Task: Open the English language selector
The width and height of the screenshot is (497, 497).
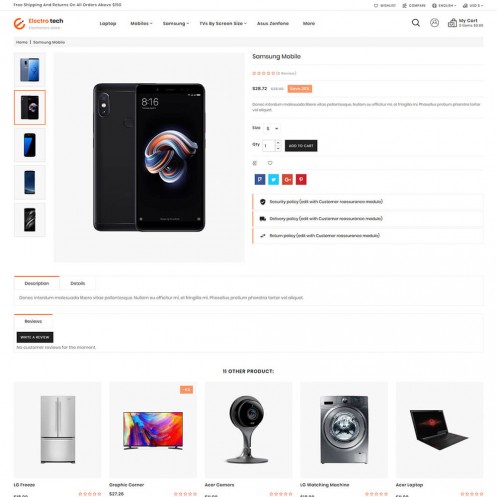Action: click(444, 6)
